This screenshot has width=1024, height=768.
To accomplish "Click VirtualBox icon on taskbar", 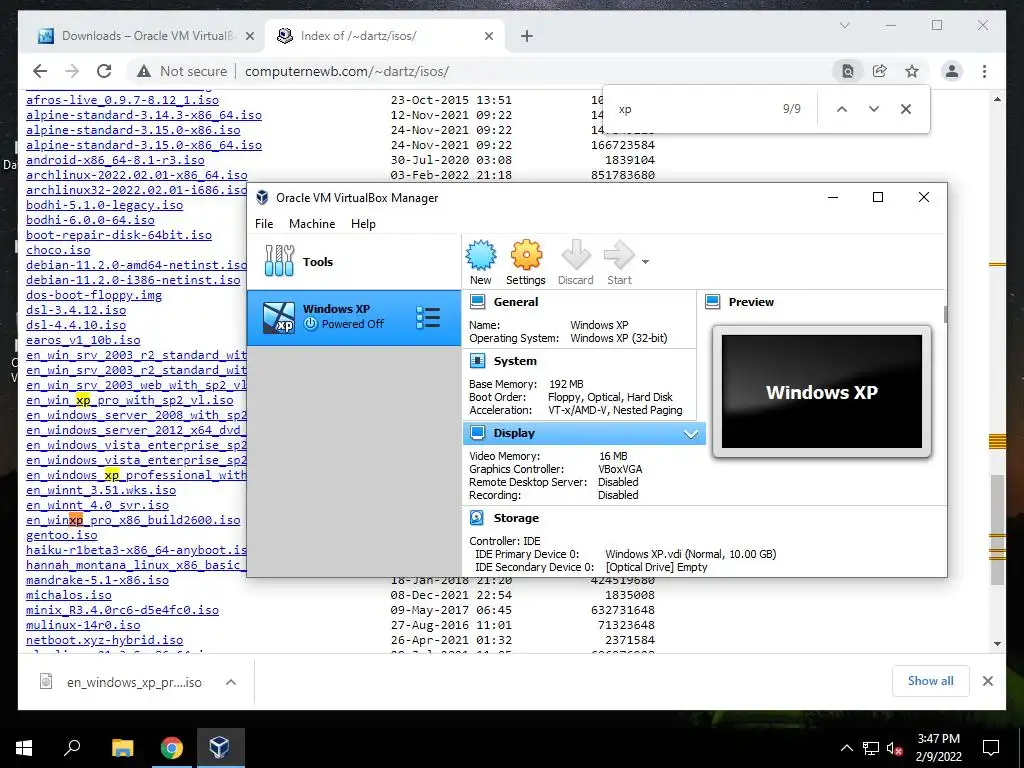I will click(219, 748).
